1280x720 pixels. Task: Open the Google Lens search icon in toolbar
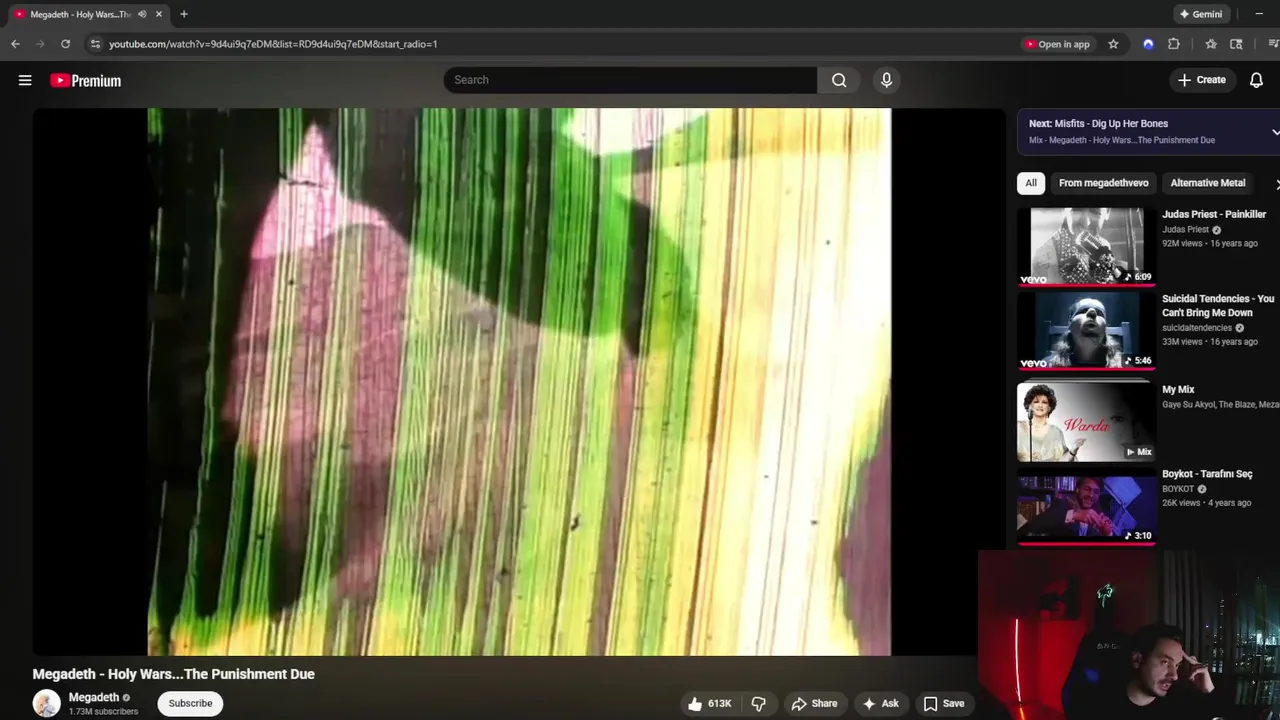(x=1236, y=44)
